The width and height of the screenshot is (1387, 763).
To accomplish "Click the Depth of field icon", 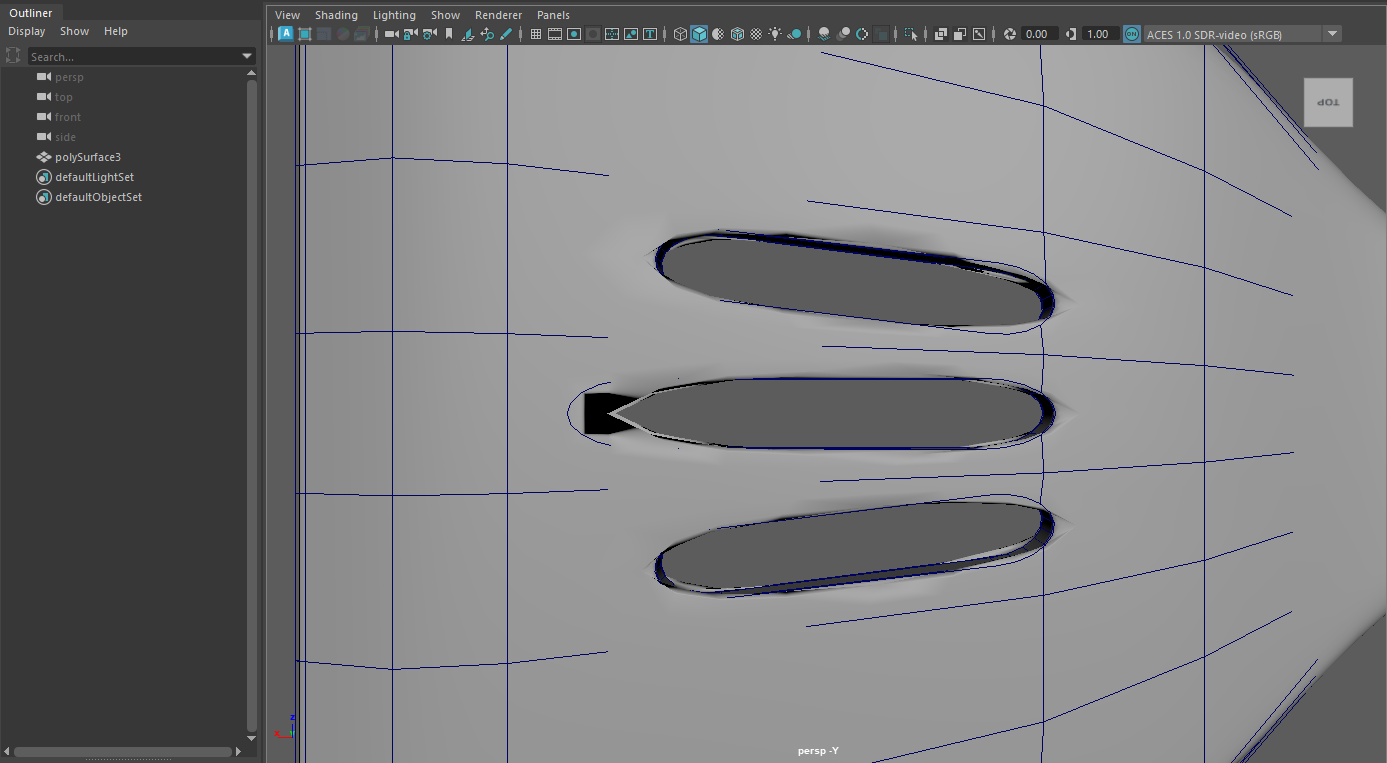I will point(881,34).
